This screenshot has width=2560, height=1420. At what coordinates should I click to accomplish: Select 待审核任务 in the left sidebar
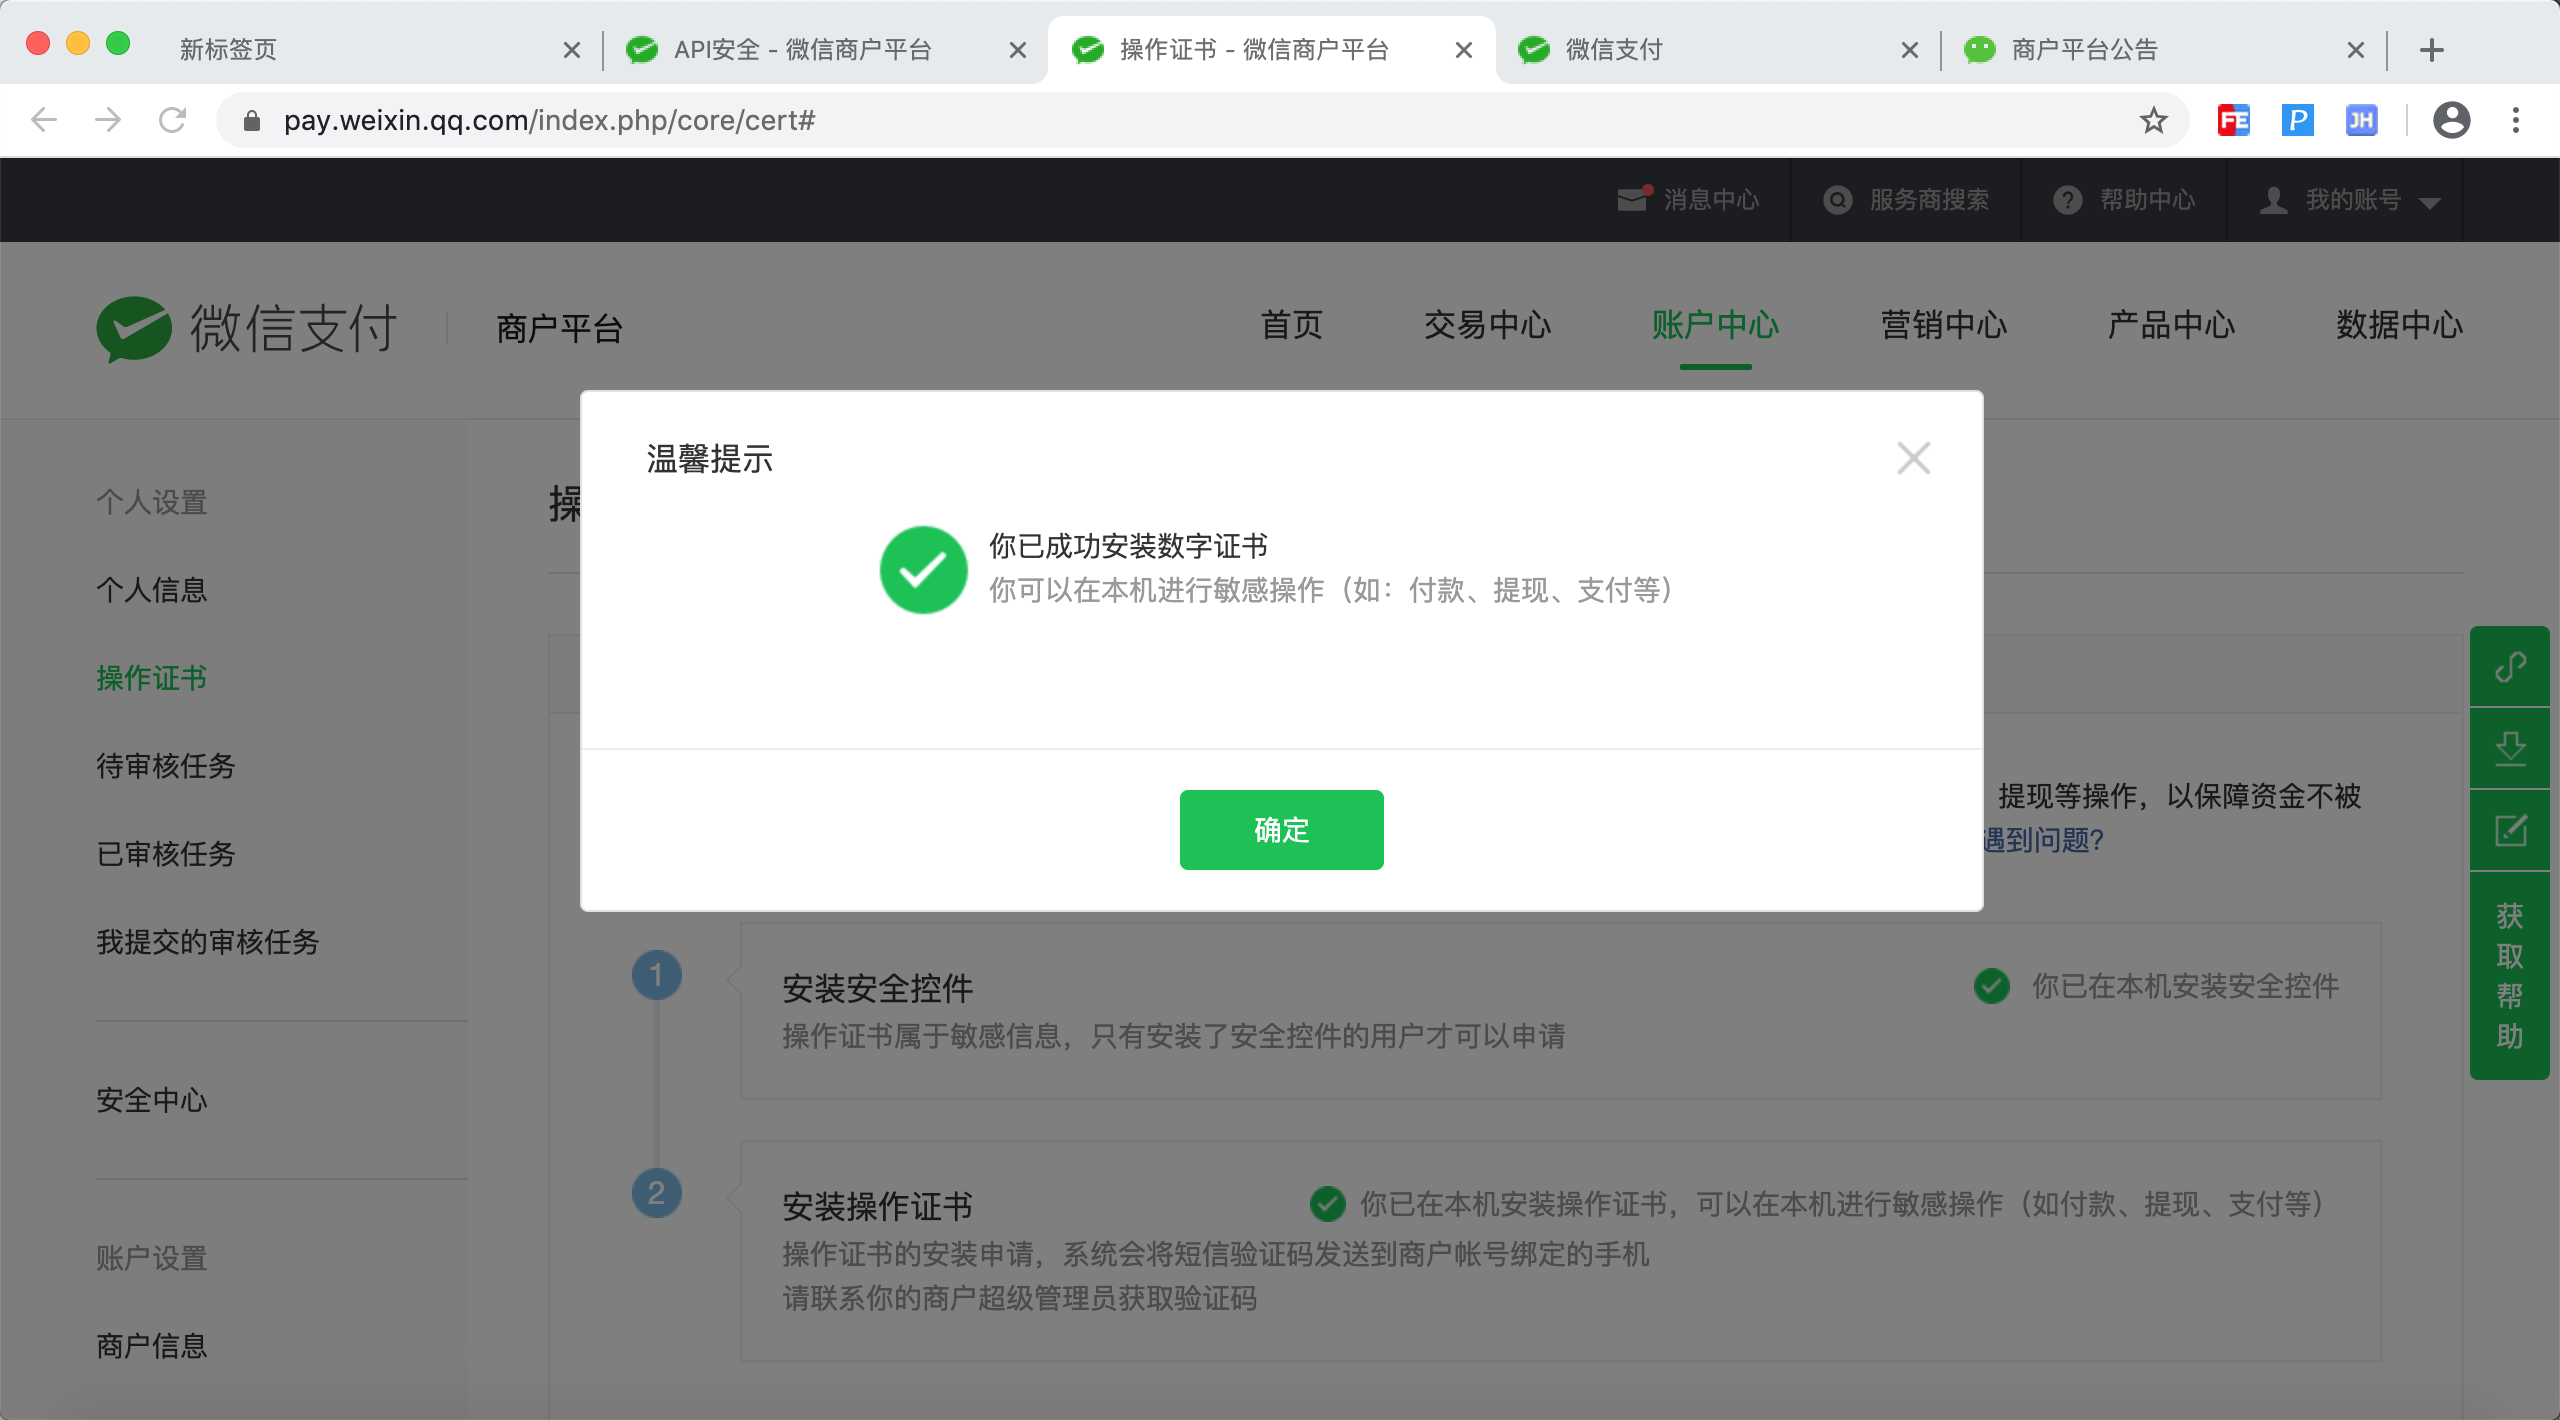(x=166, y=766)
